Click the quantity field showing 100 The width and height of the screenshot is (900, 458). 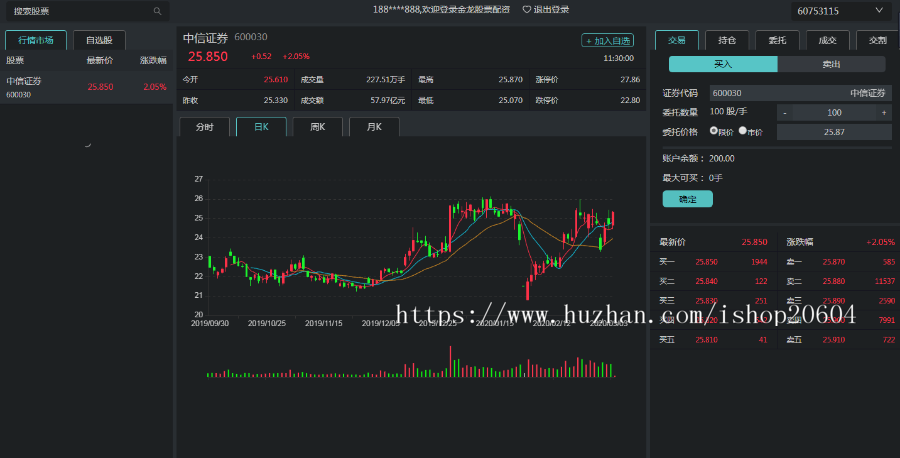834,113
